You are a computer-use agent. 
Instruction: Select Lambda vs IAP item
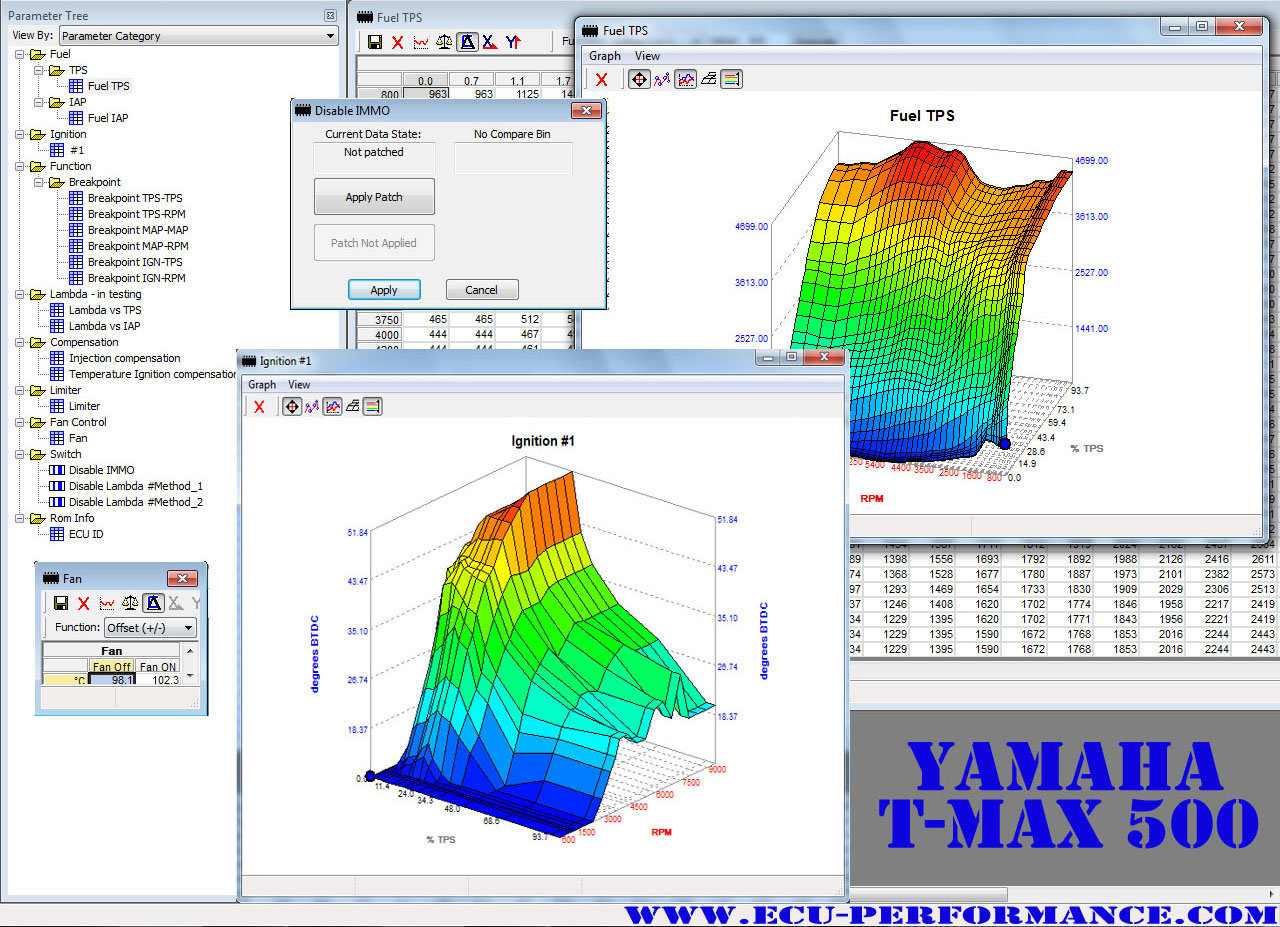click(104, 326)
